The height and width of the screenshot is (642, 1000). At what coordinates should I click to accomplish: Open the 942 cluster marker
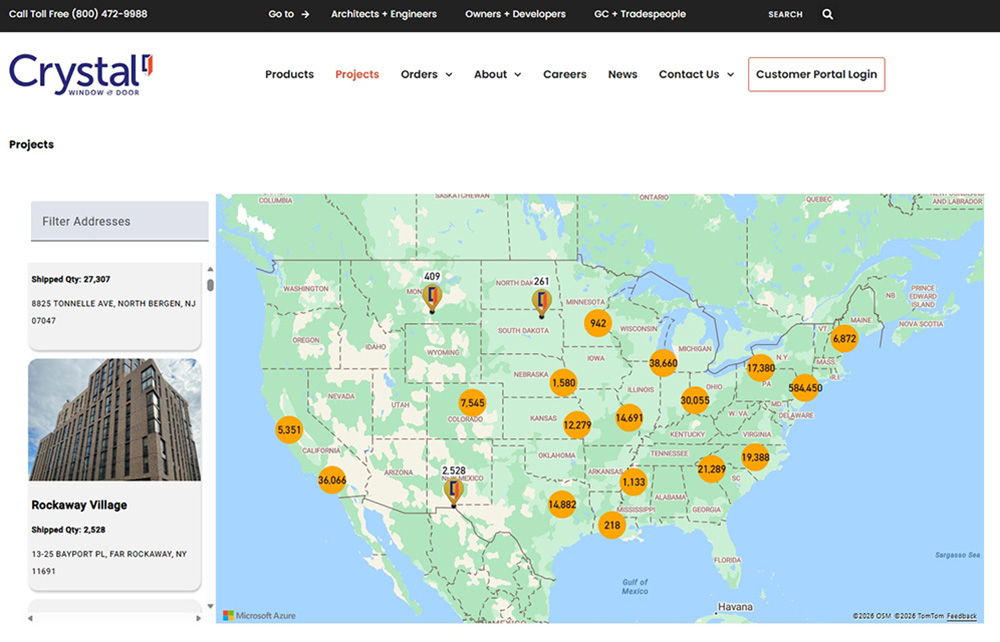pos(598,323)
